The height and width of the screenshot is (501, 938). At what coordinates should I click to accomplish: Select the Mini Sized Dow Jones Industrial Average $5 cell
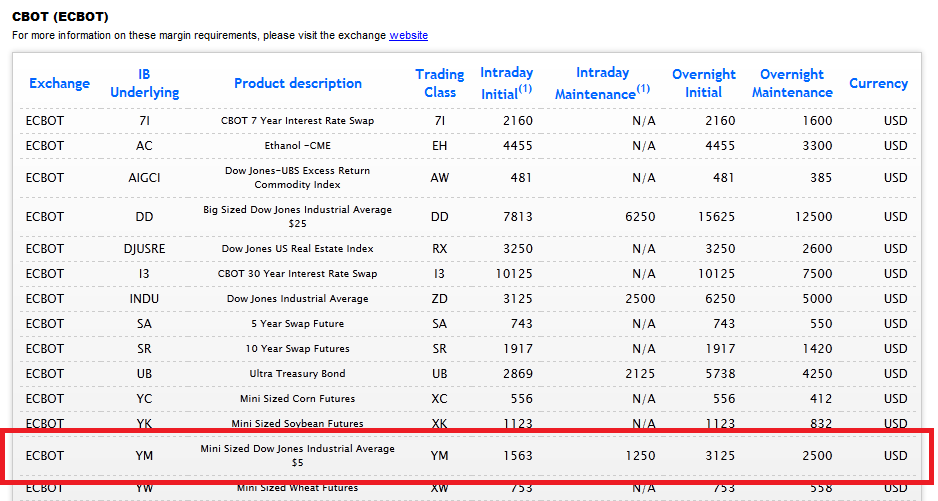tap(297, 456)
